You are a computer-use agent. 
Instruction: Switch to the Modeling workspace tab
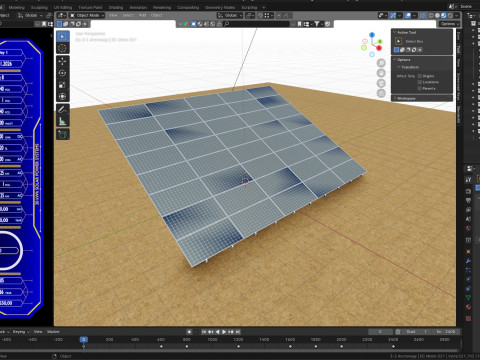point(16,7)
